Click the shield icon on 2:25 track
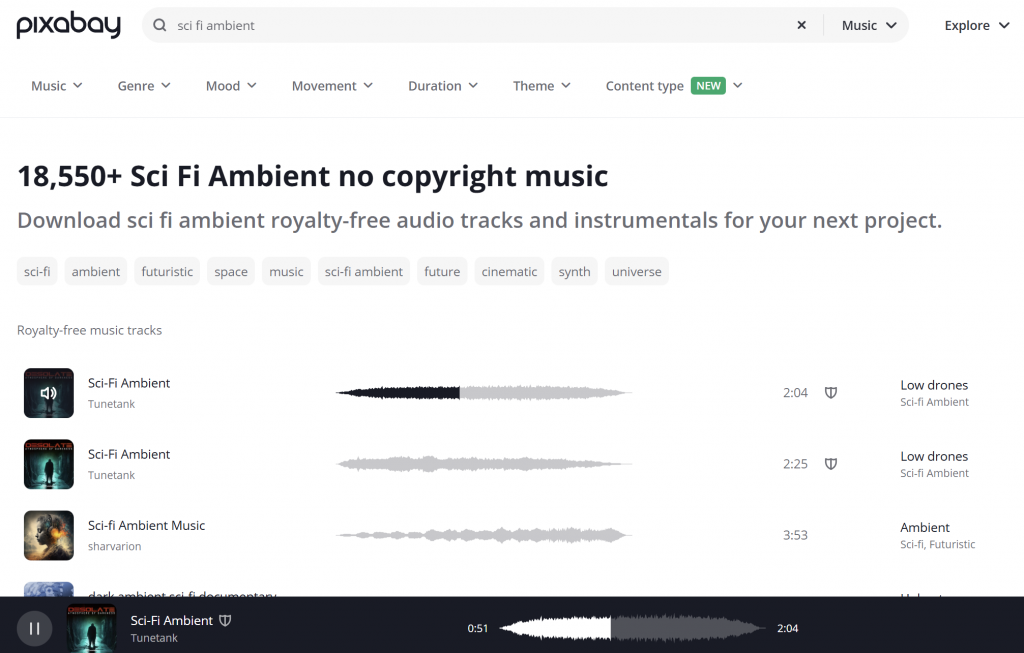Screen dimensions: 1024x653 [x=830, y=464]
